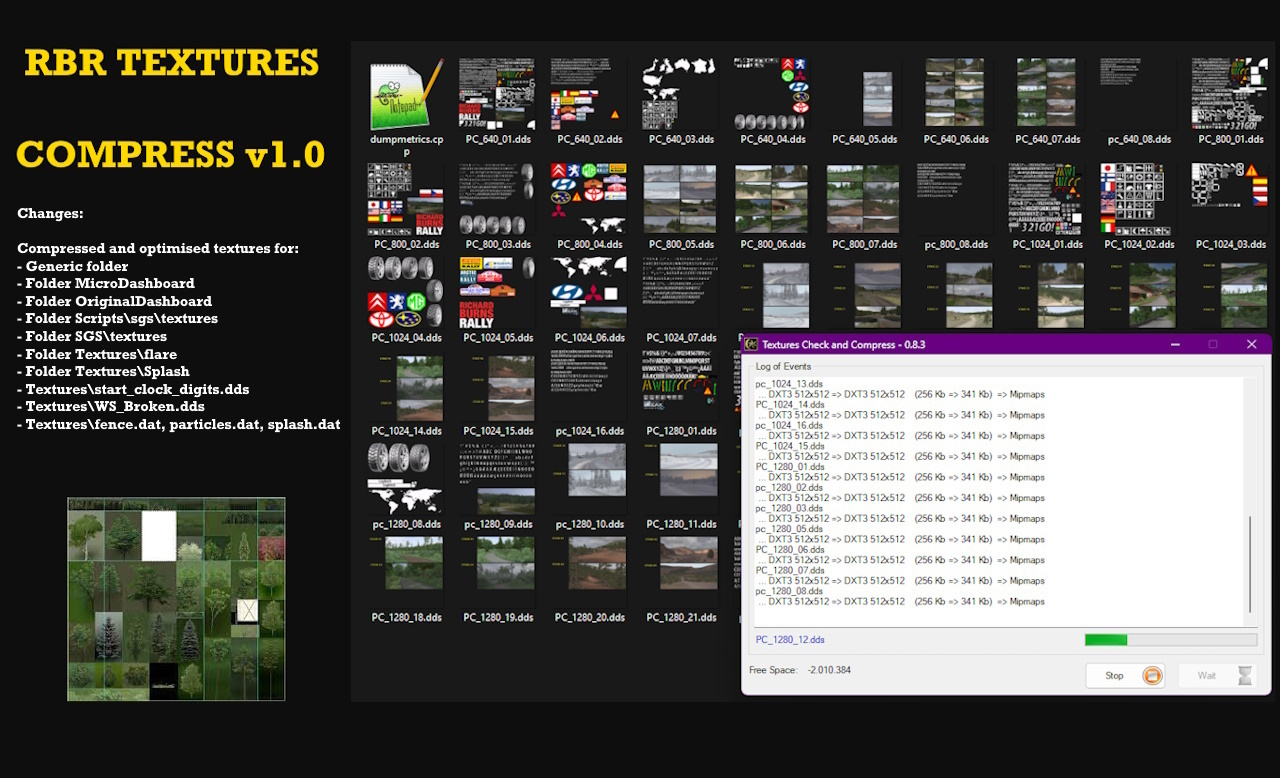Select the PC_1024_04.dds file thumbnail

click(405, 293)
